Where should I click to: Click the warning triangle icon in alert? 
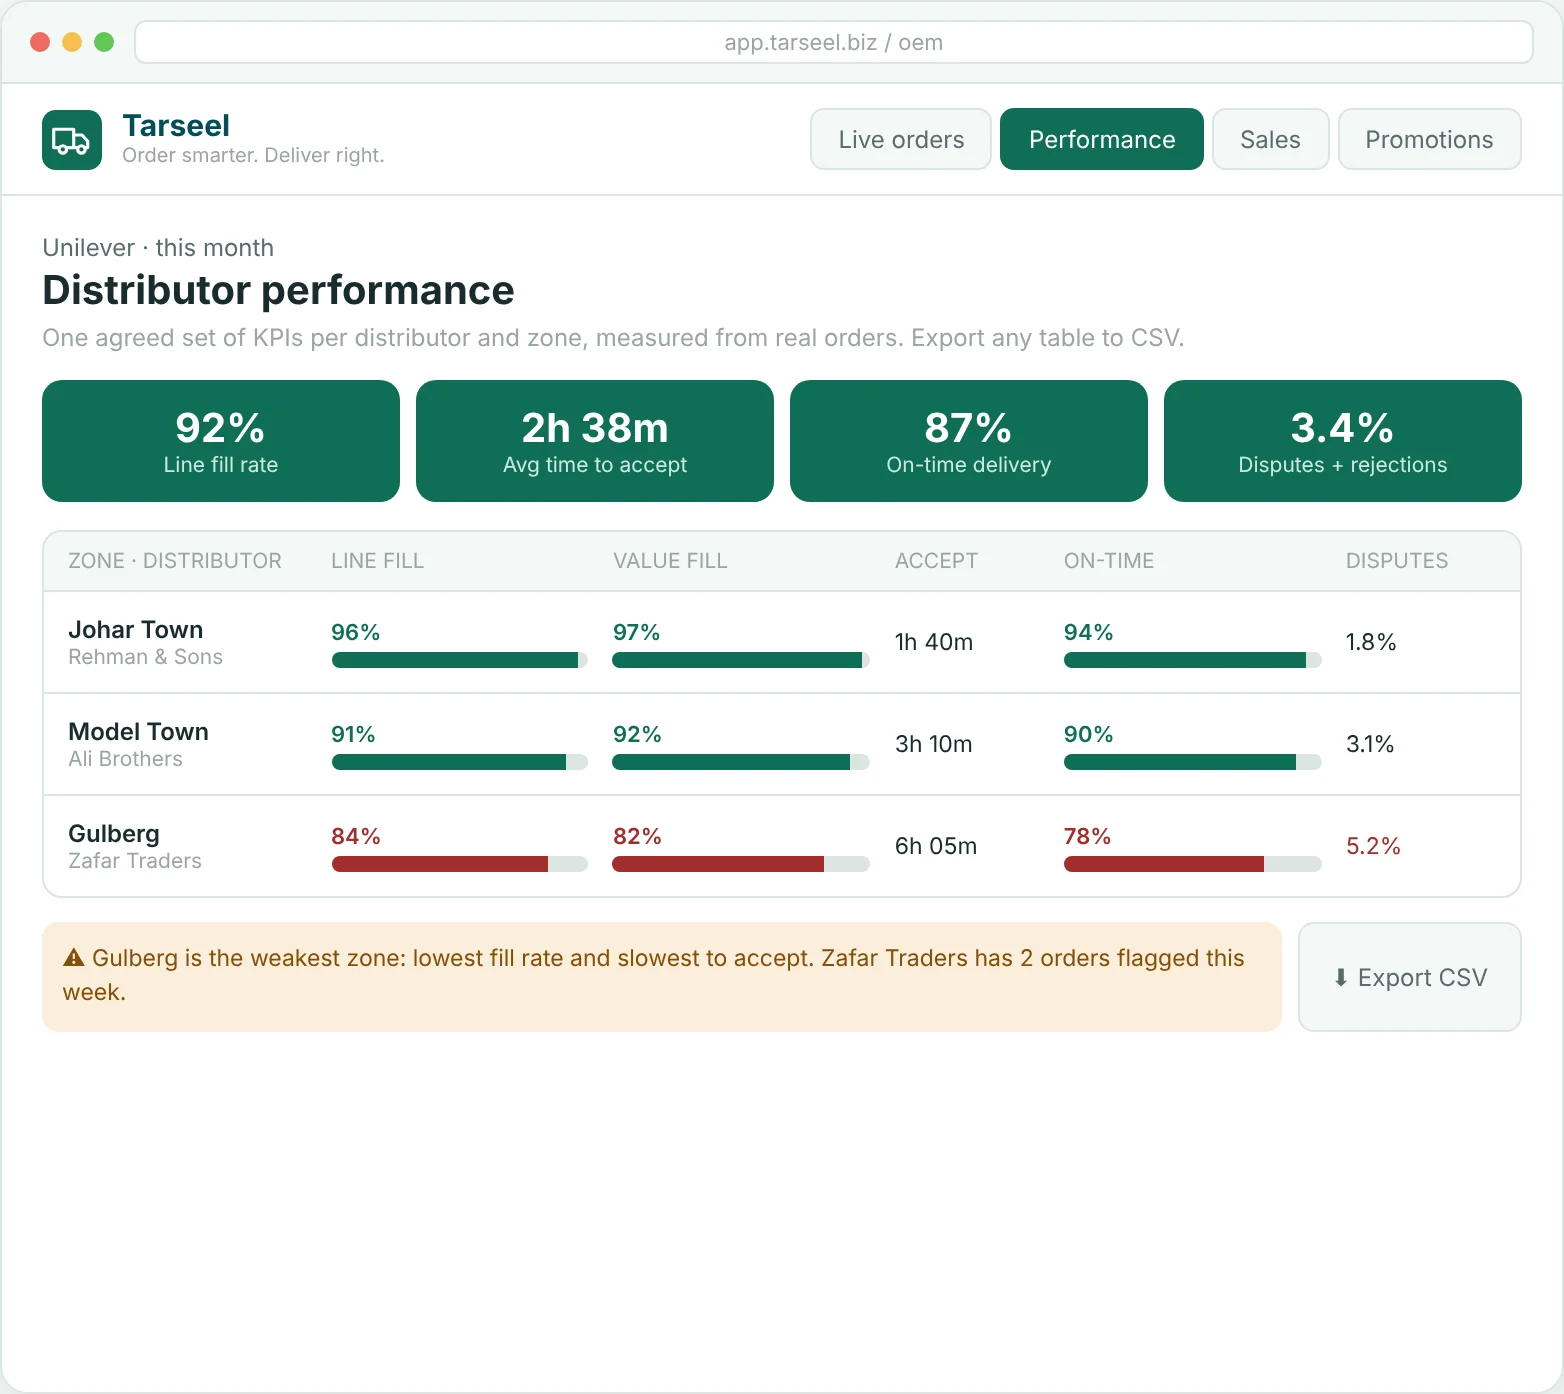74,958
